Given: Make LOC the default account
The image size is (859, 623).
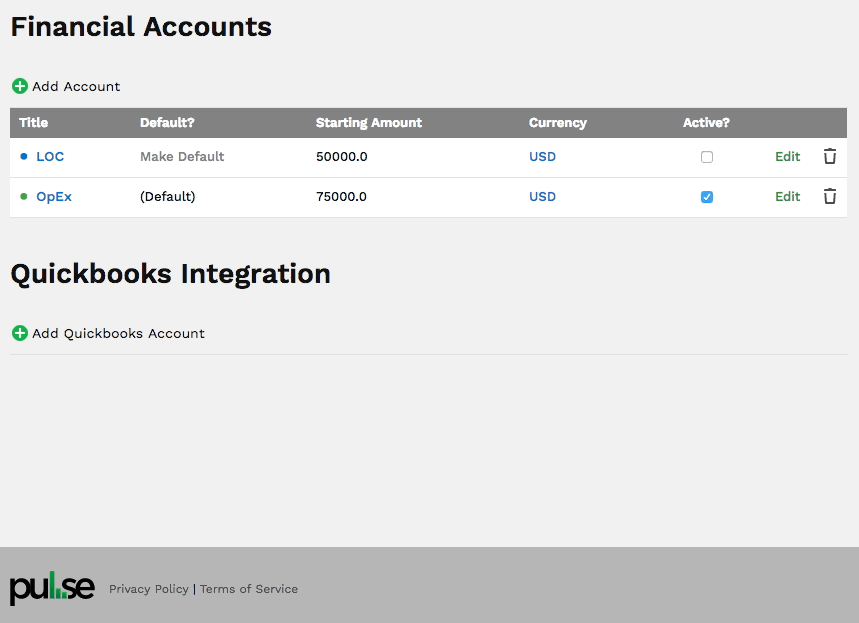Looking at the screenshot, I should pyautogui.click(x=182, y=157).
